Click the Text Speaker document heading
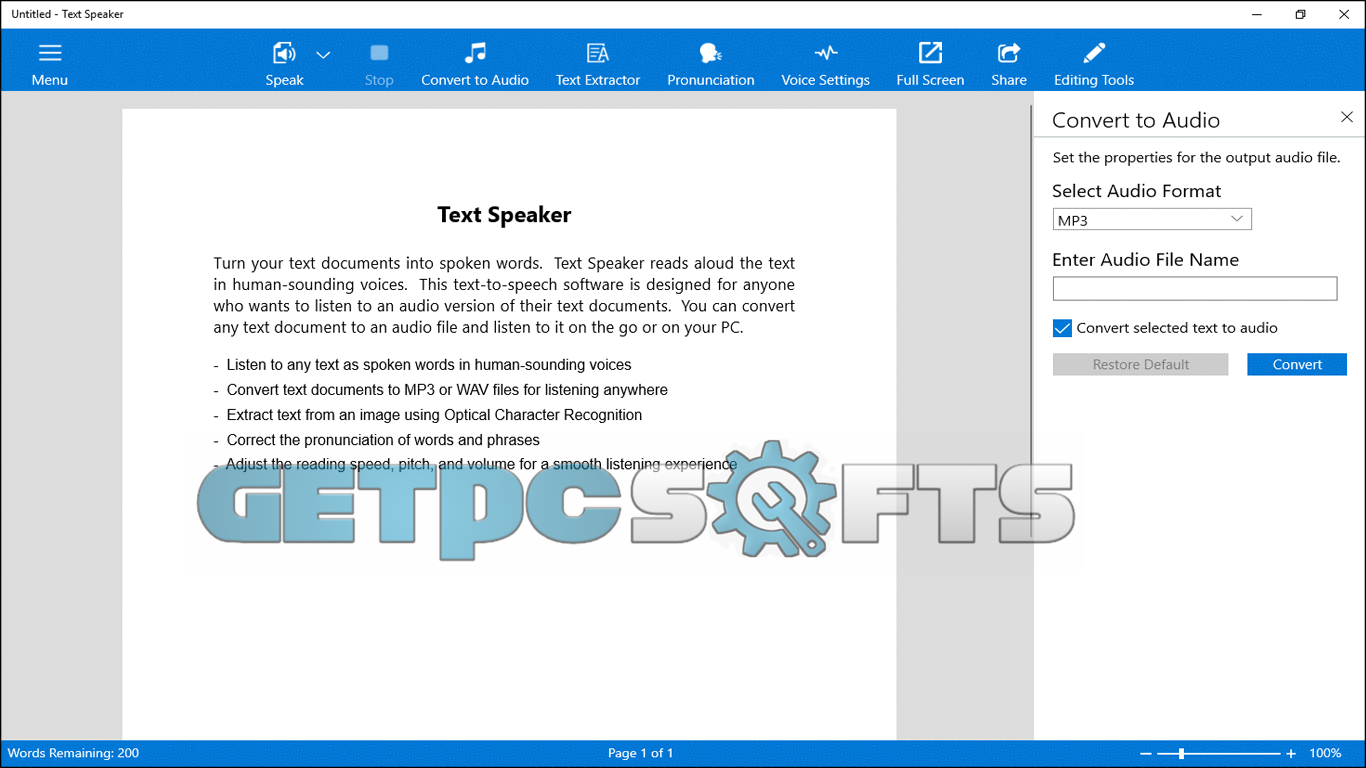The width and height of the screenshot is (1366, 768). [x=504, y=215]
